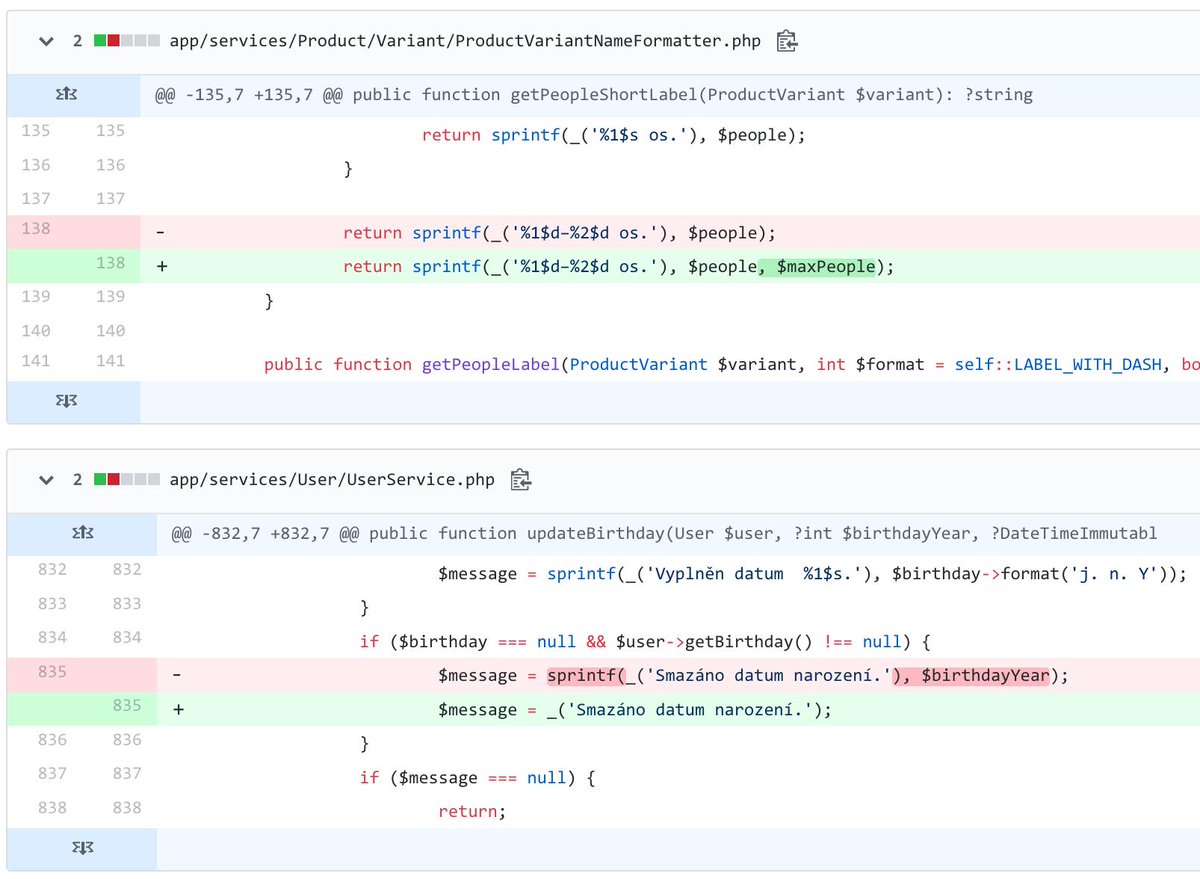
Task: Click the diffstat bar of UserService.php
Action: pos(127,480)
